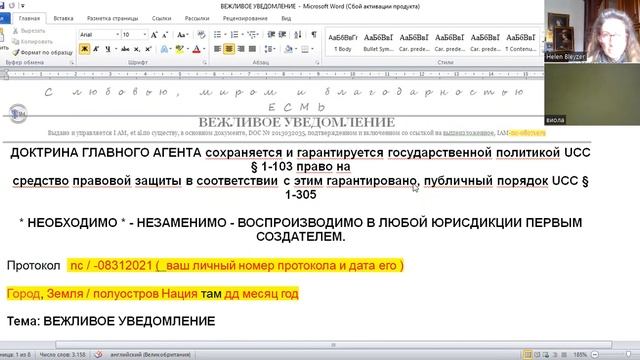The image size is (640, 360).
Task: Click the Sort icon in the paragraph group
Action: (x=298, y=35)
